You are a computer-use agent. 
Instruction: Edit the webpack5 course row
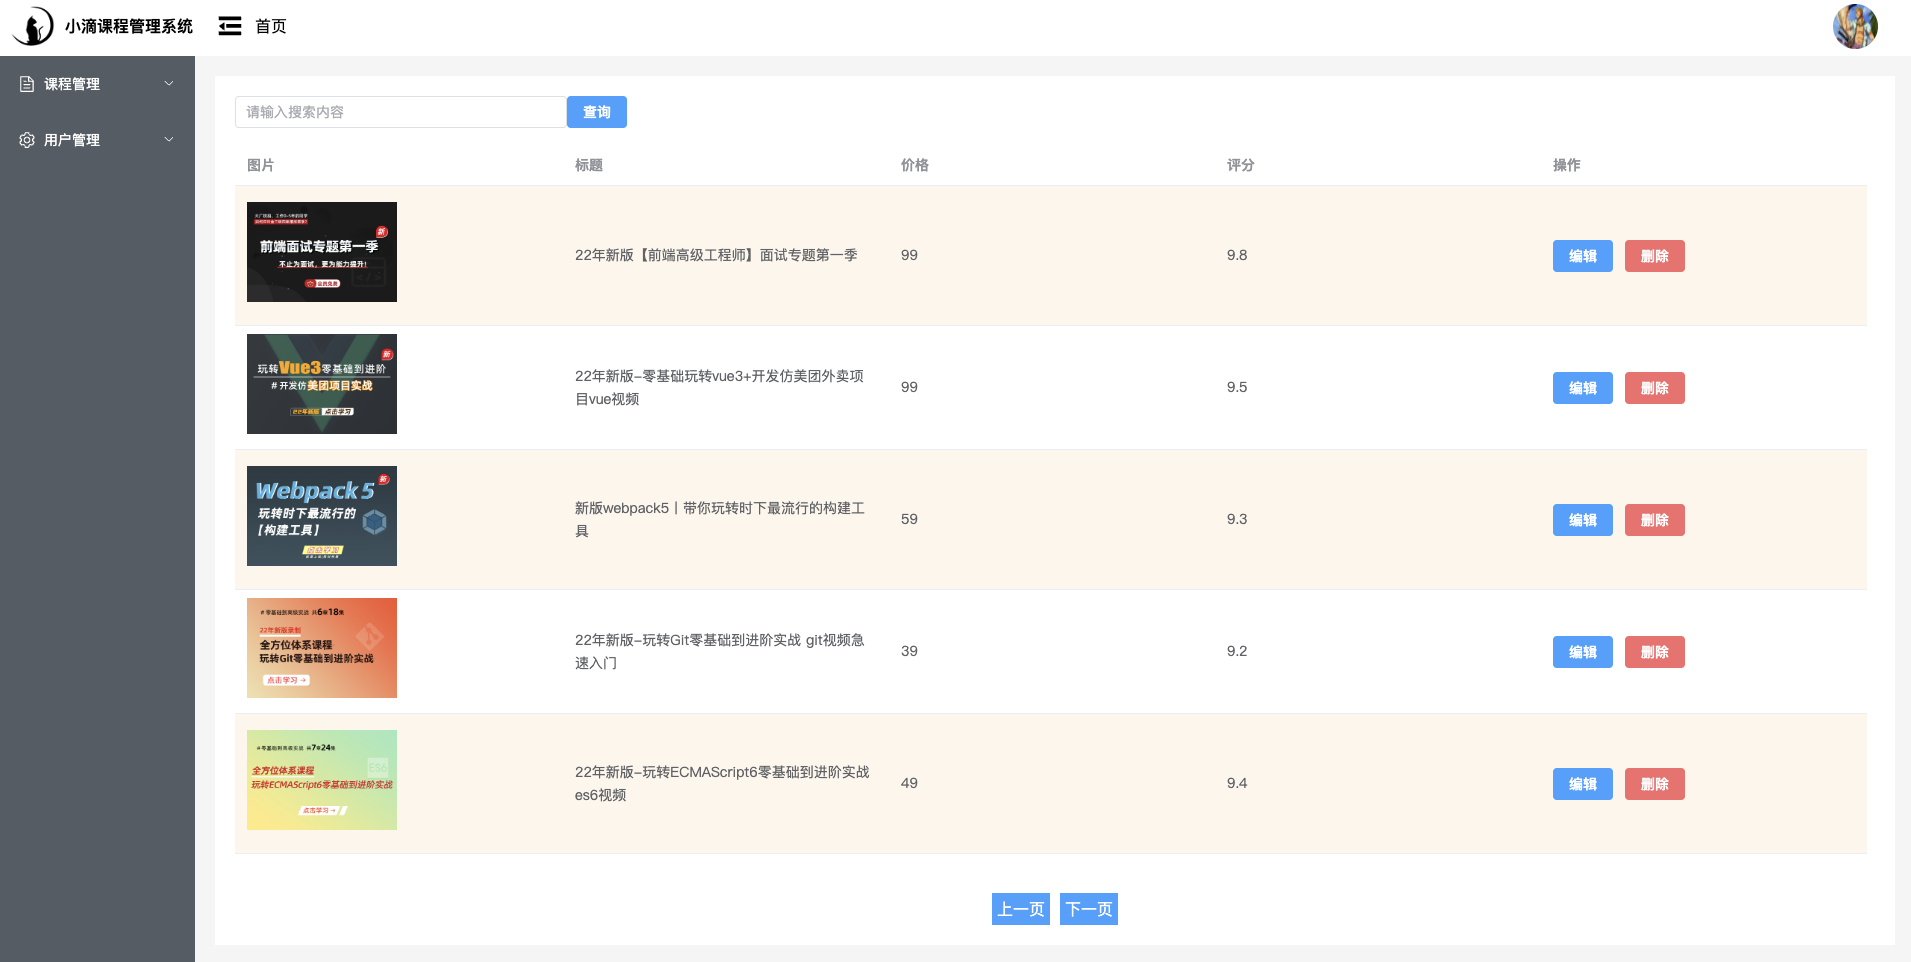(x=1582, y=520)
